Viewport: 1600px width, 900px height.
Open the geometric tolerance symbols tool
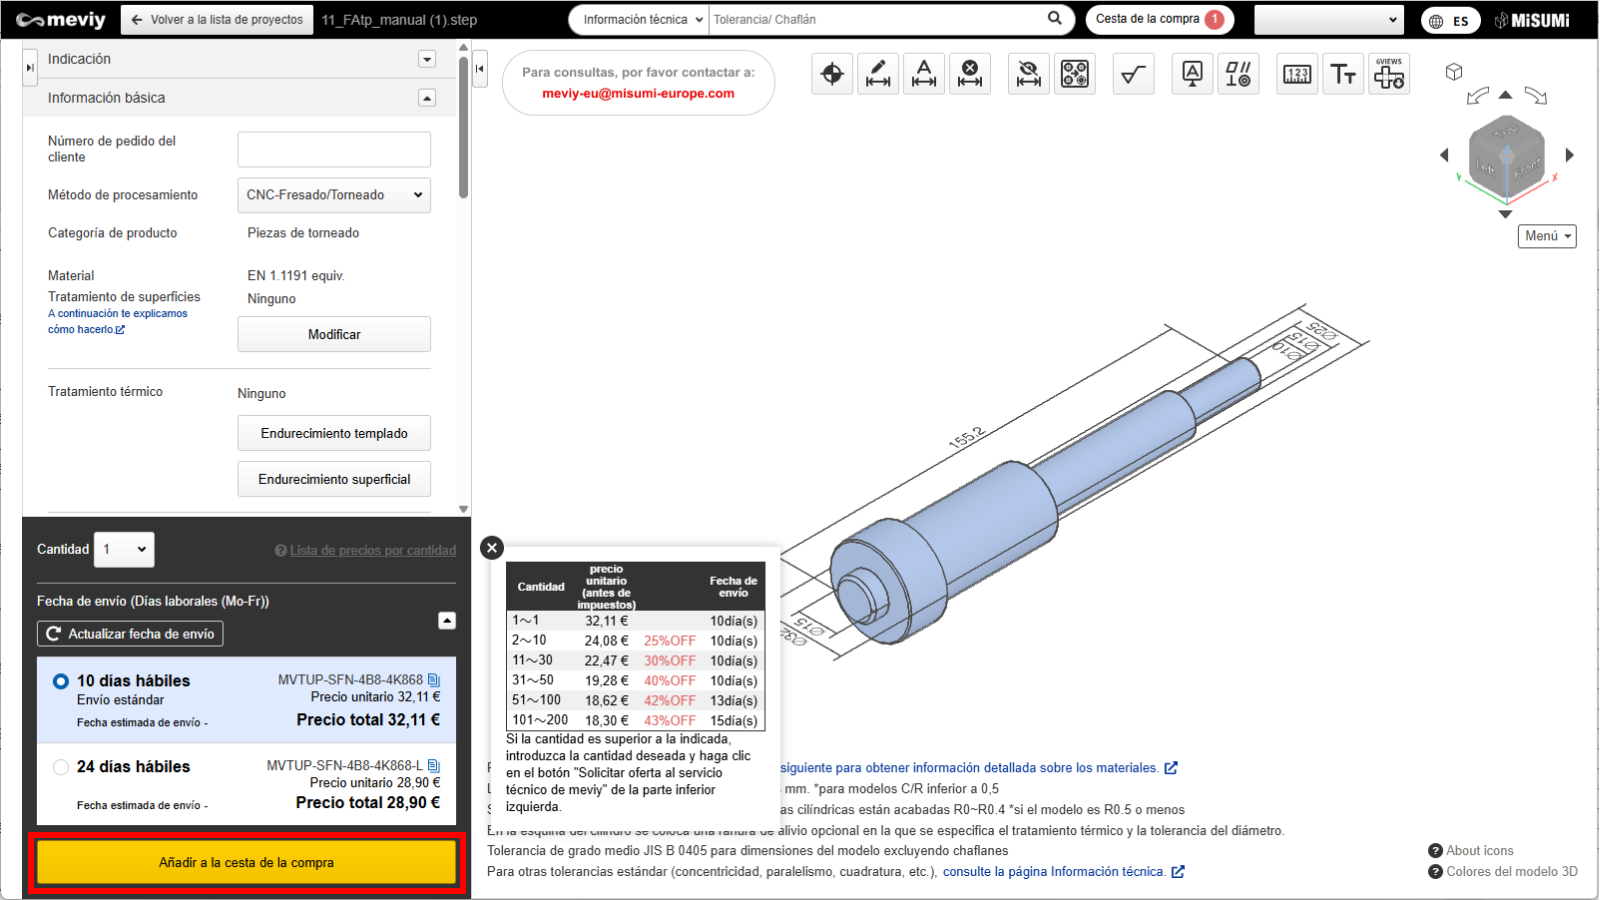click(x=1238, y=74)
